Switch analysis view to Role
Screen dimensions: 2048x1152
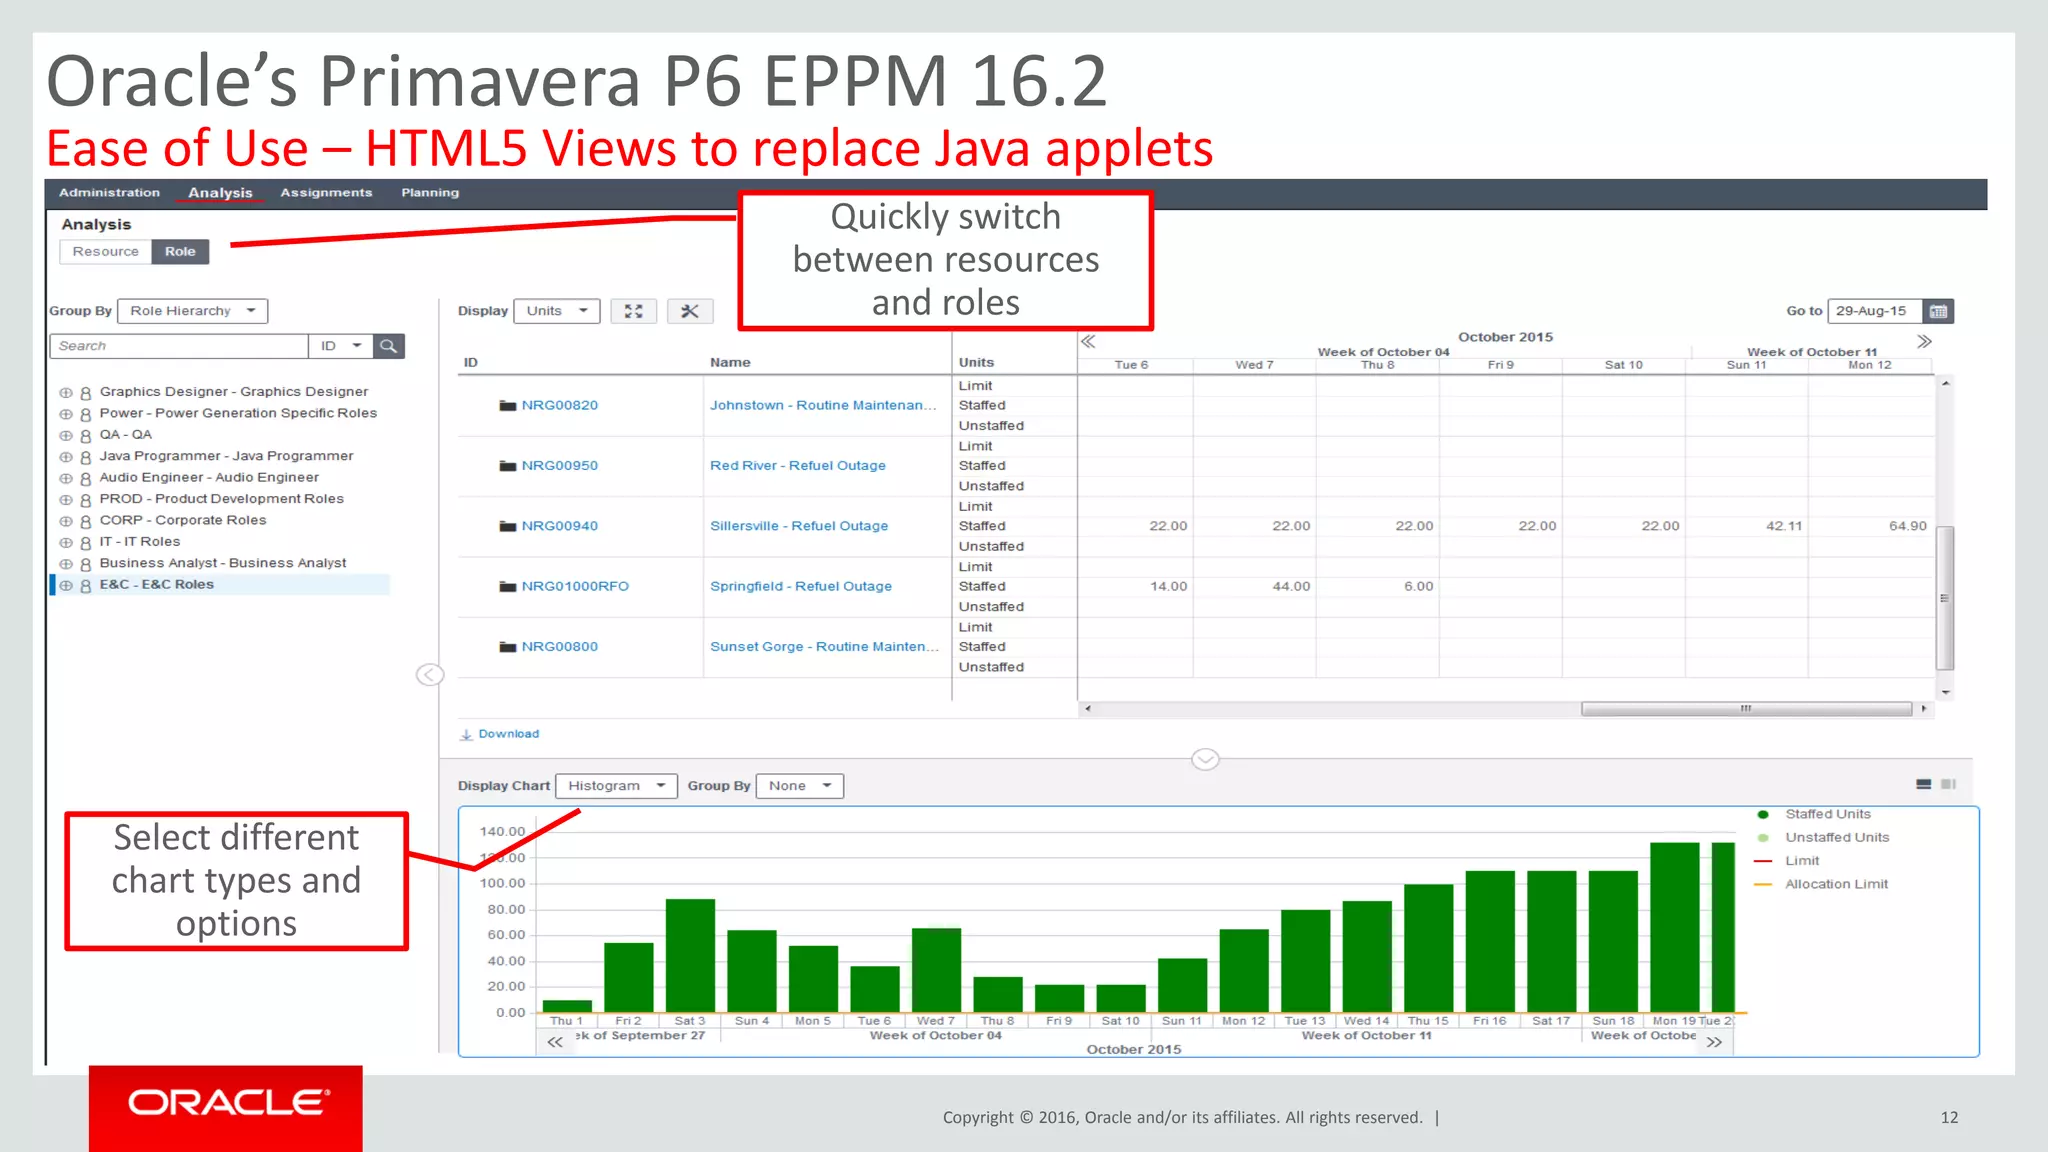click(180, 252)
